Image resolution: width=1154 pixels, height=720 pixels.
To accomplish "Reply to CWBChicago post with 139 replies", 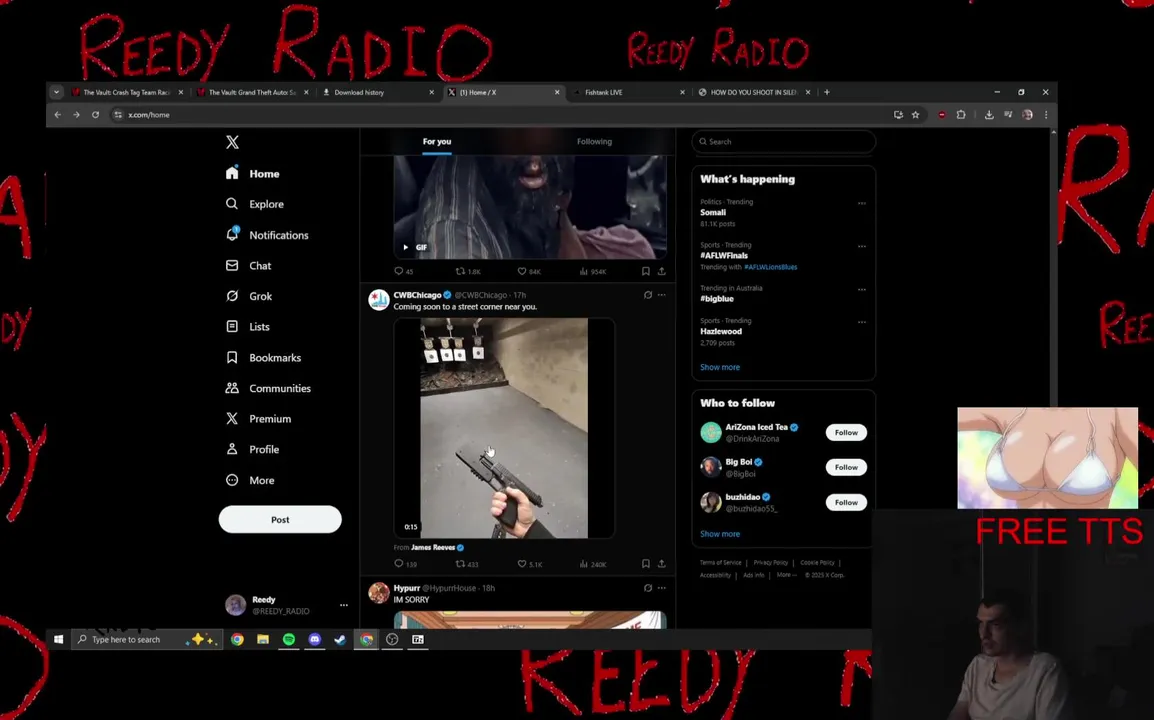I will tap(406, 564).
